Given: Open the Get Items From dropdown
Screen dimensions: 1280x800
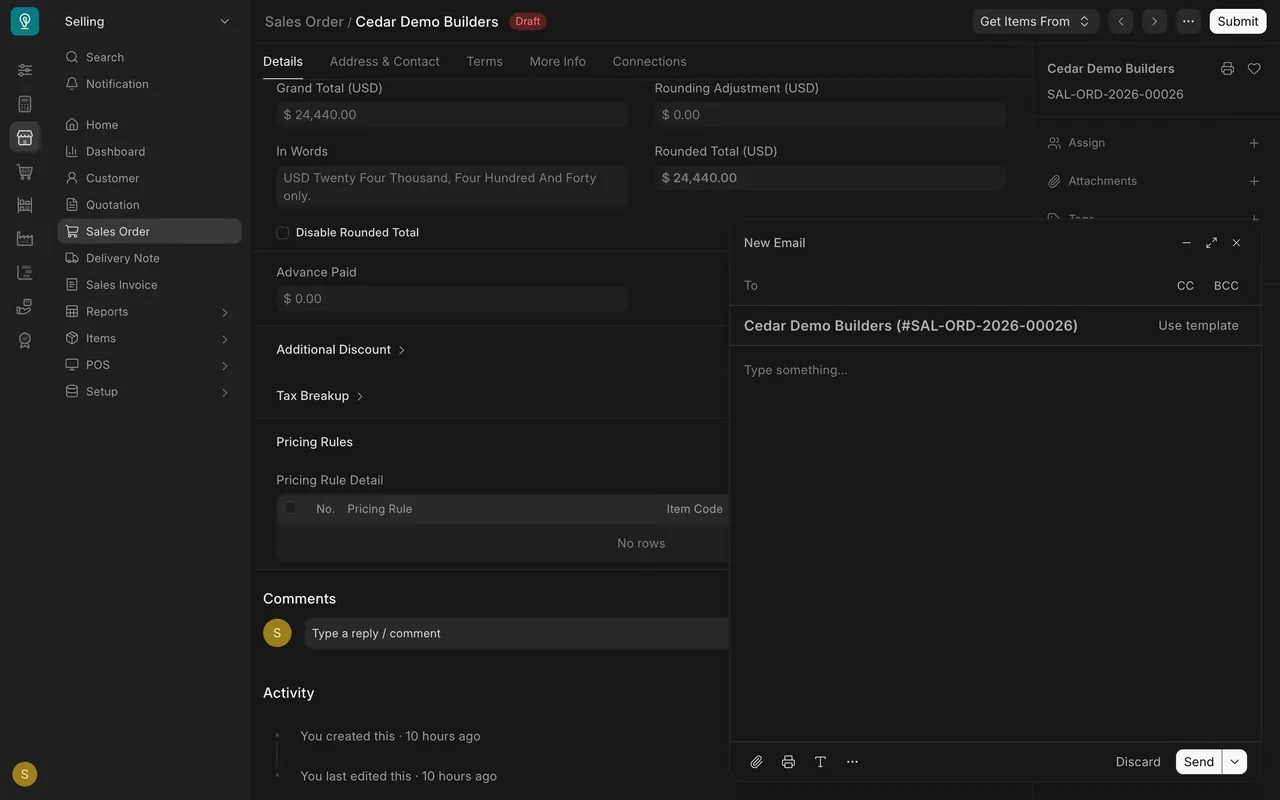Looking at the screenshot, I should point(1035,21).
